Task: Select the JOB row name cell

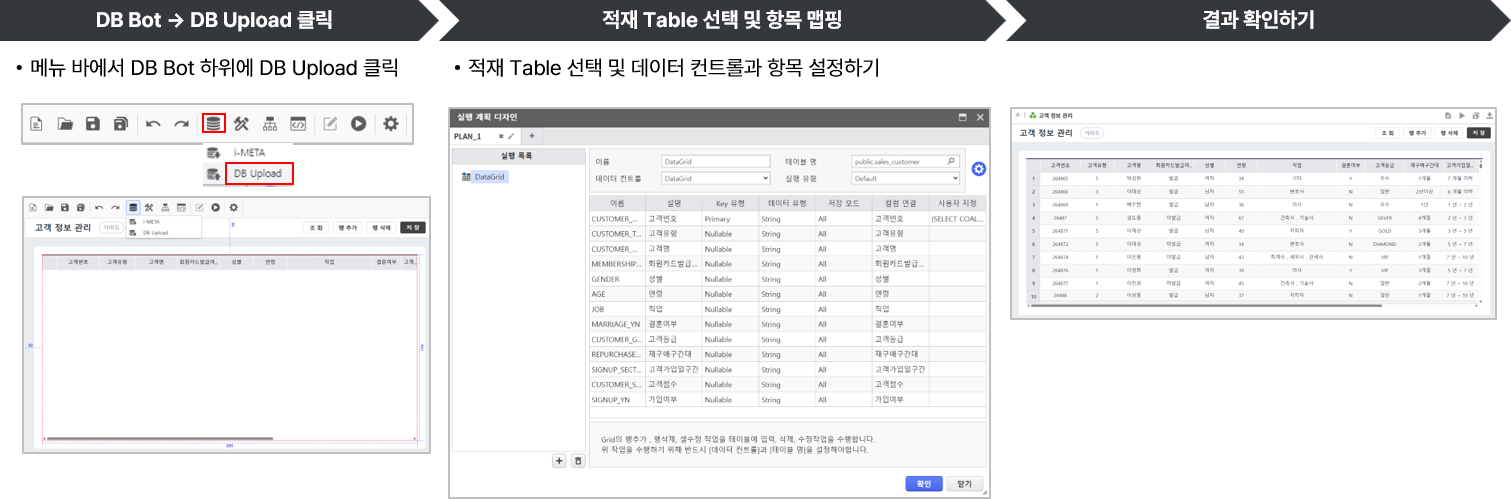Action: [x=616, y=309]
